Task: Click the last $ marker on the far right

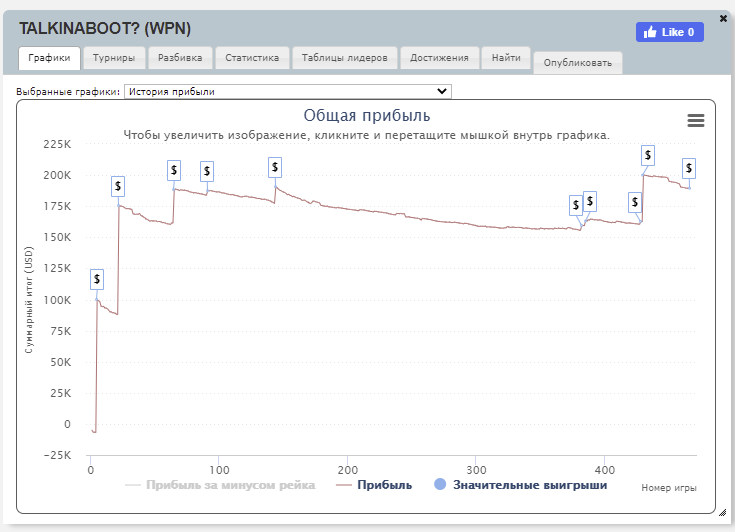Action: click(688, 168)
